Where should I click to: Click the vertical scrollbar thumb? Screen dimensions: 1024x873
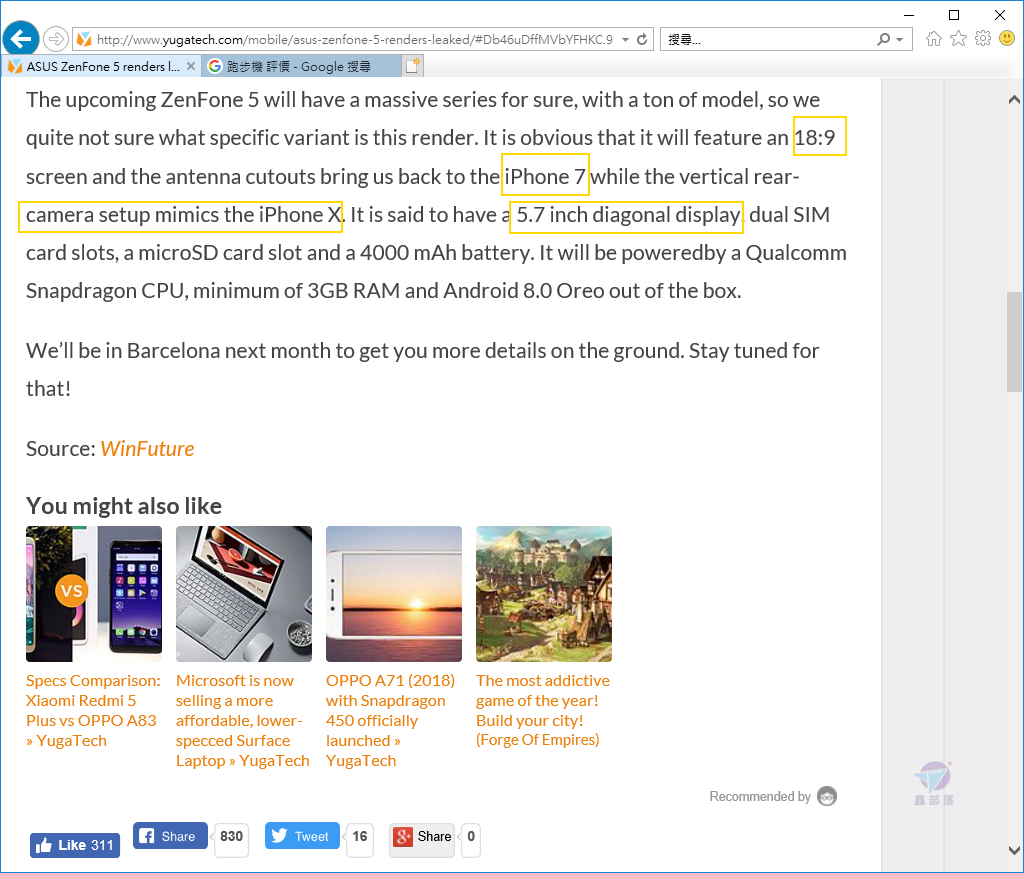pos(1014,341)
